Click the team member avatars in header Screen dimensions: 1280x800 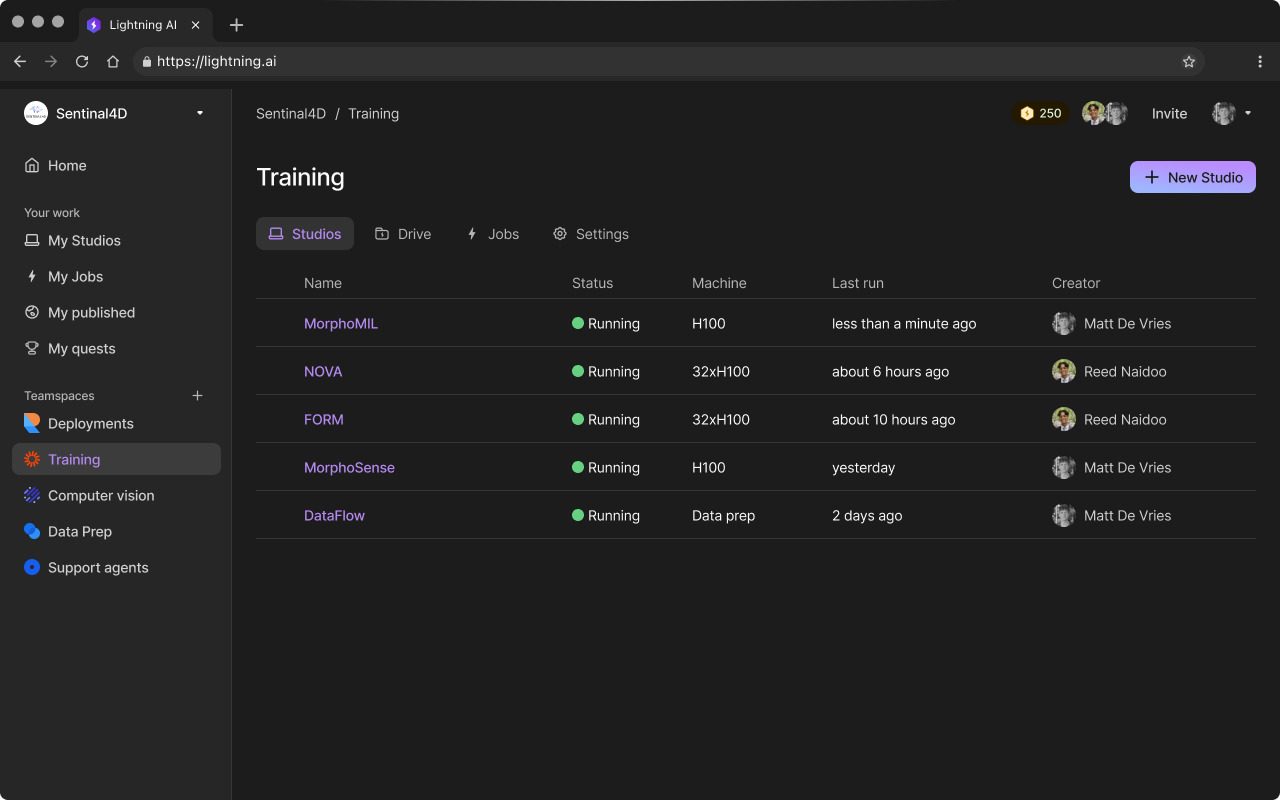pyautogui.click(x=1105, y=114)
